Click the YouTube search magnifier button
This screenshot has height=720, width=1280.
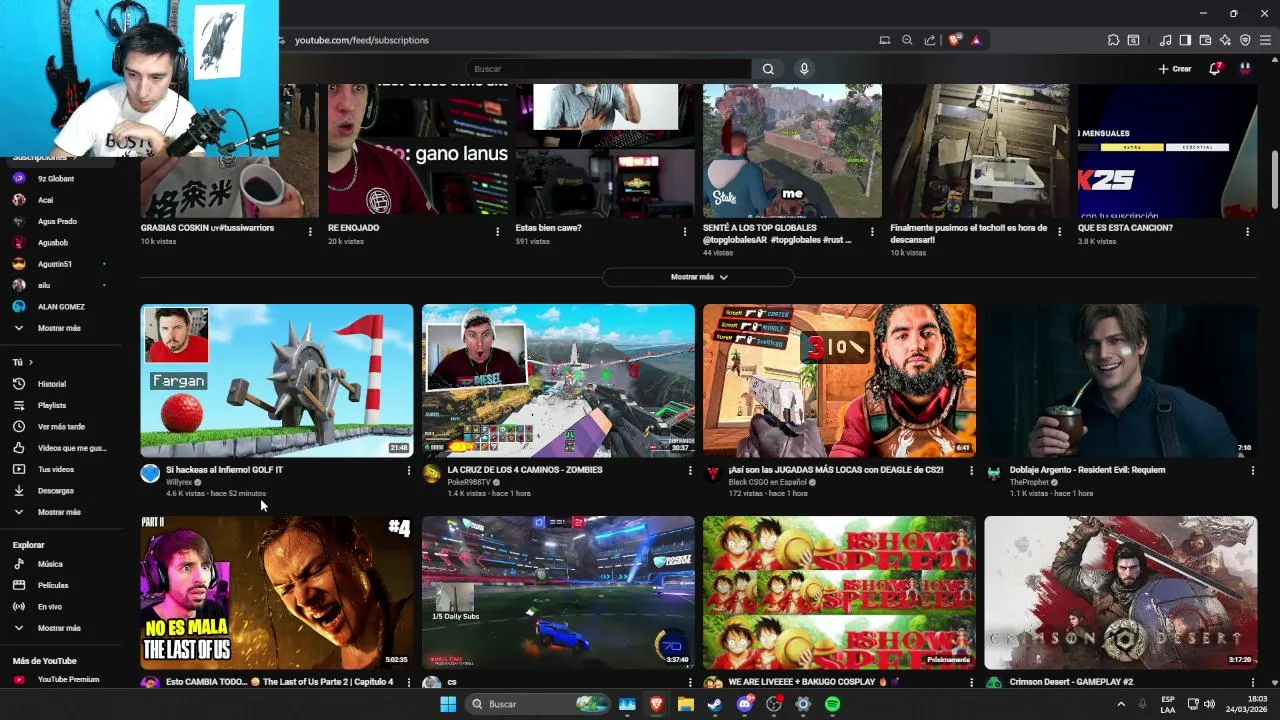click(768, 69)
